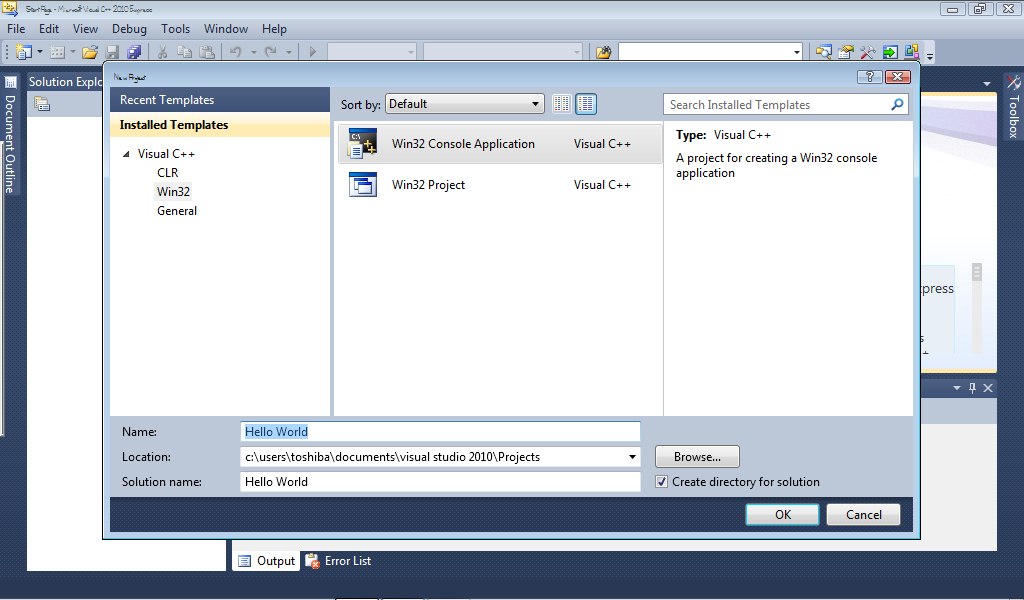Click the OK button

[782, 514]
